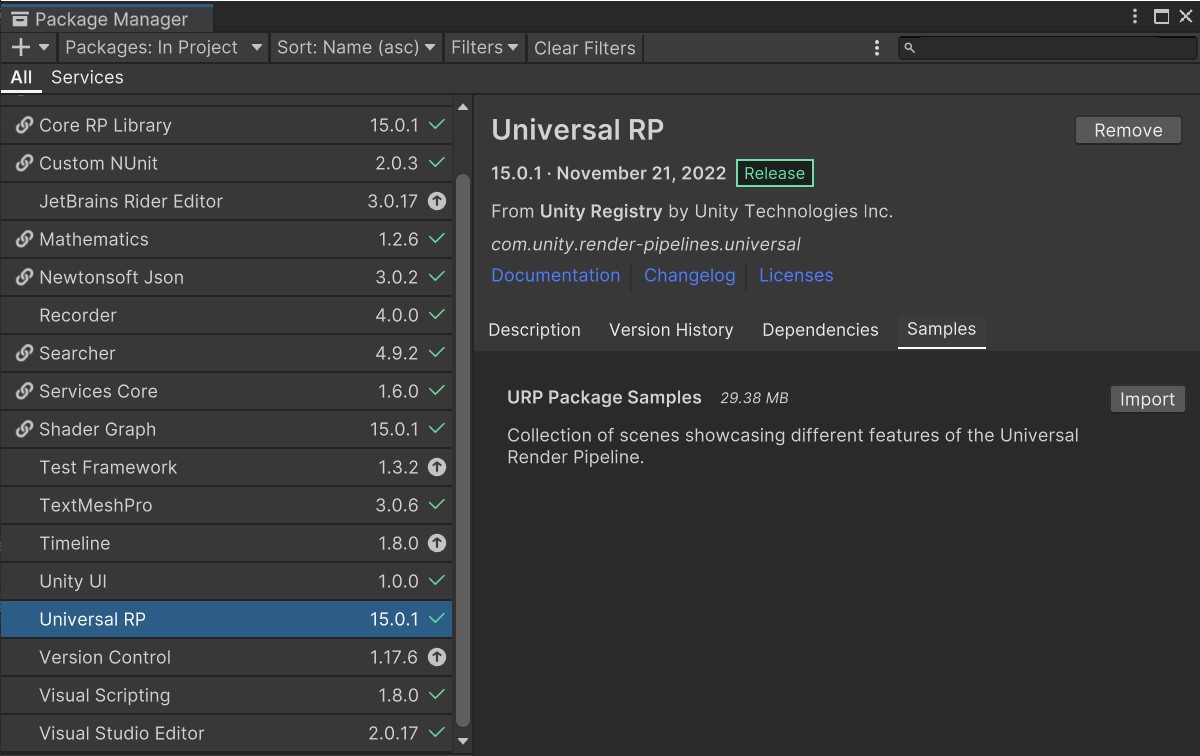Open the Filters dropdown
Image resolution: width=1200 pixels, height=756 pixels.
coord(484,47)
